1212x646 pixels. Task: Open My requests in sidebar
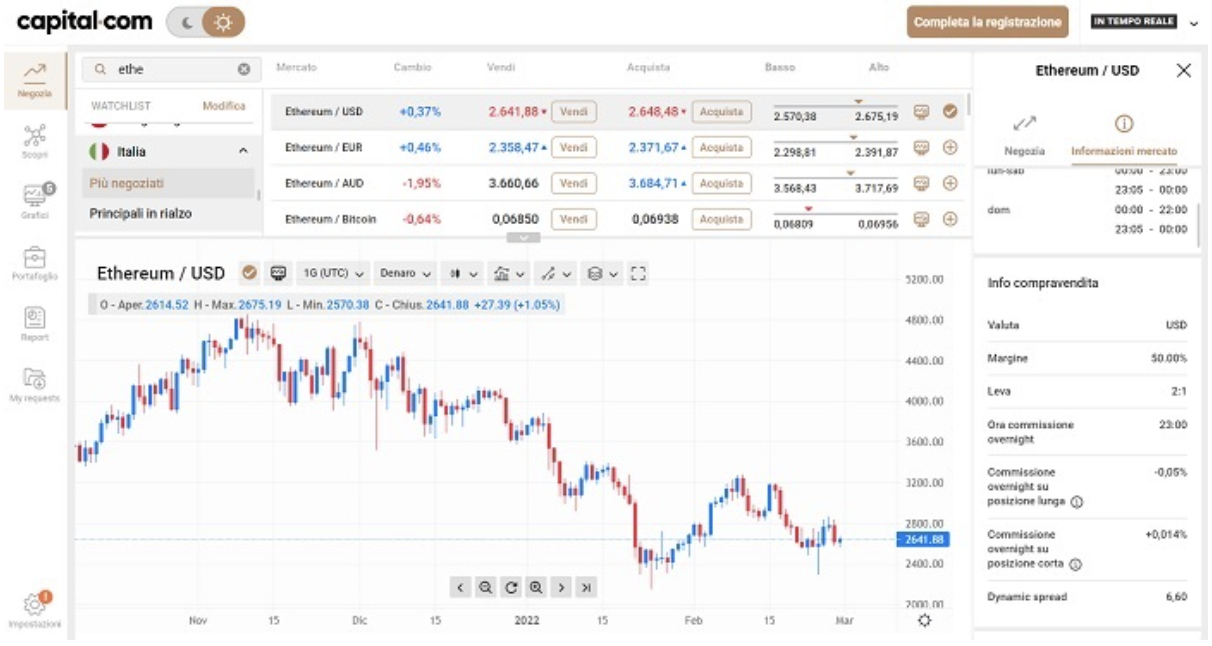tap(35, 384)
